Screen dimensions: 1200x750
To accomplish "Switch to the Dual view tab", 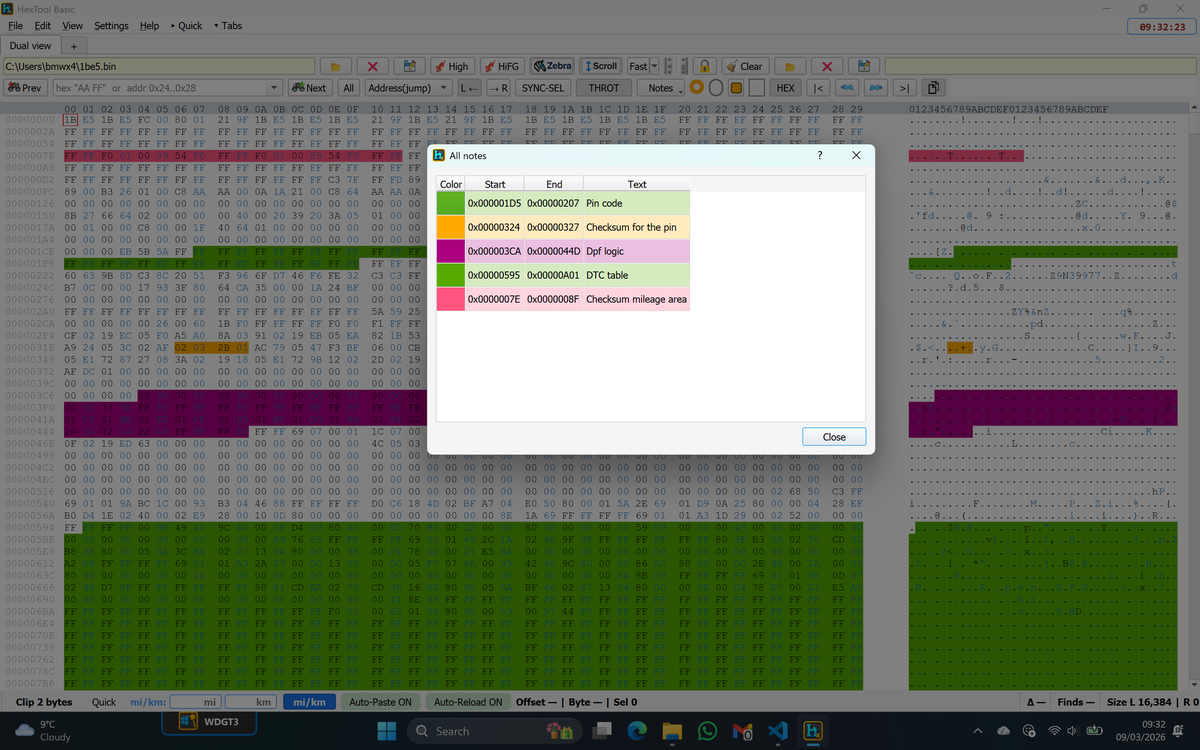I will click(31, 45).
